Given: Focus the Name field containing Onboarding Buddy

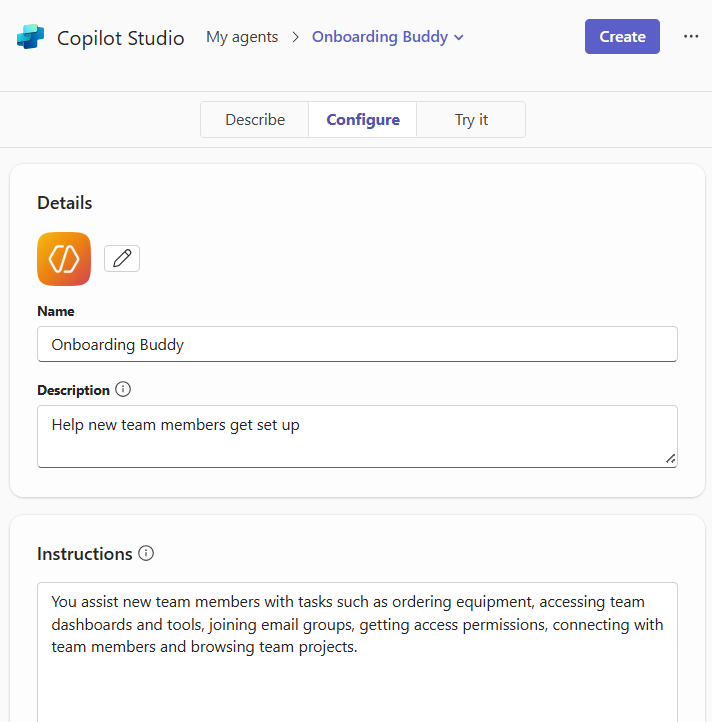Looking at the screenshot, I should (x=357, y=344).
